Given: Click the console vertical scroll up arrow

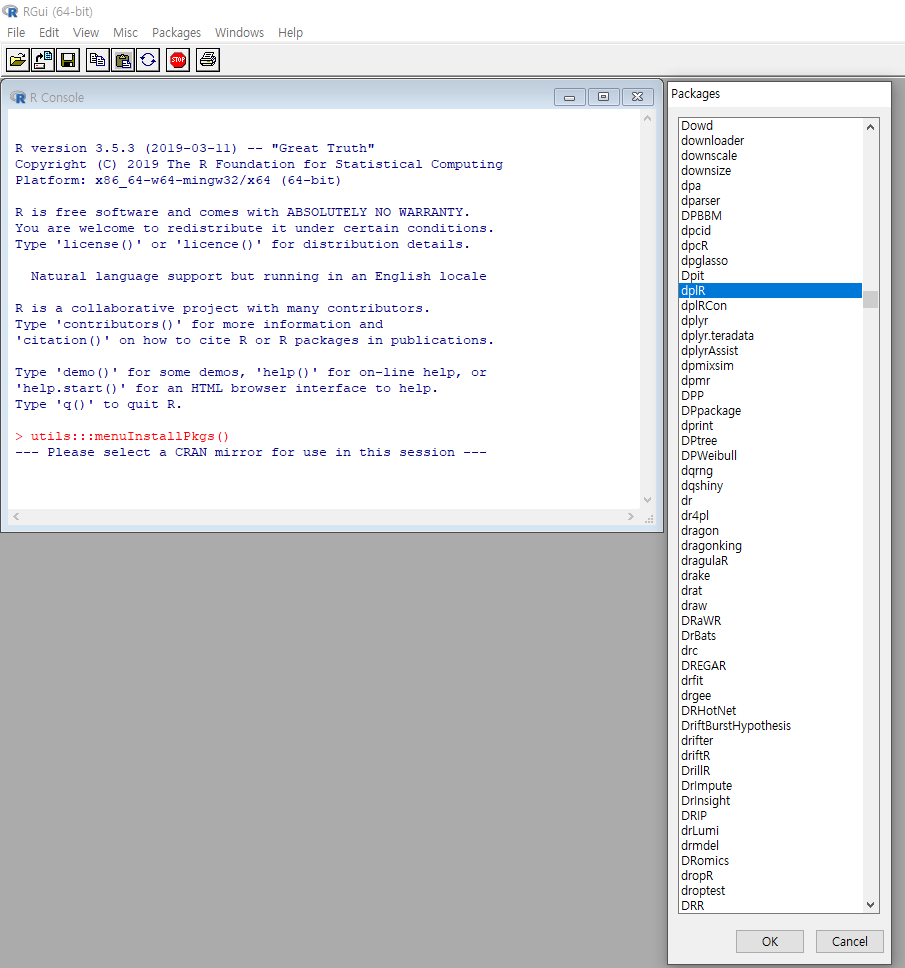Looking at the screenshot, I should point(647,118).
